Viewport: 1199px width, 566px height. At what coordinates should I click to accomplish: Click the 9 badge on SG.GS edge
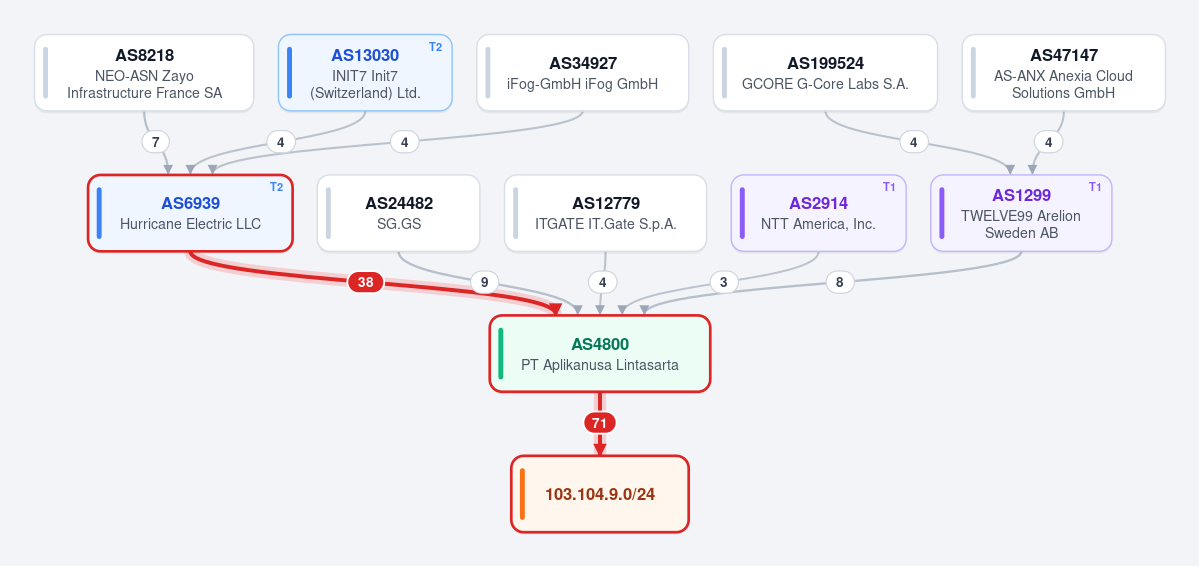(x=483, y=282)
